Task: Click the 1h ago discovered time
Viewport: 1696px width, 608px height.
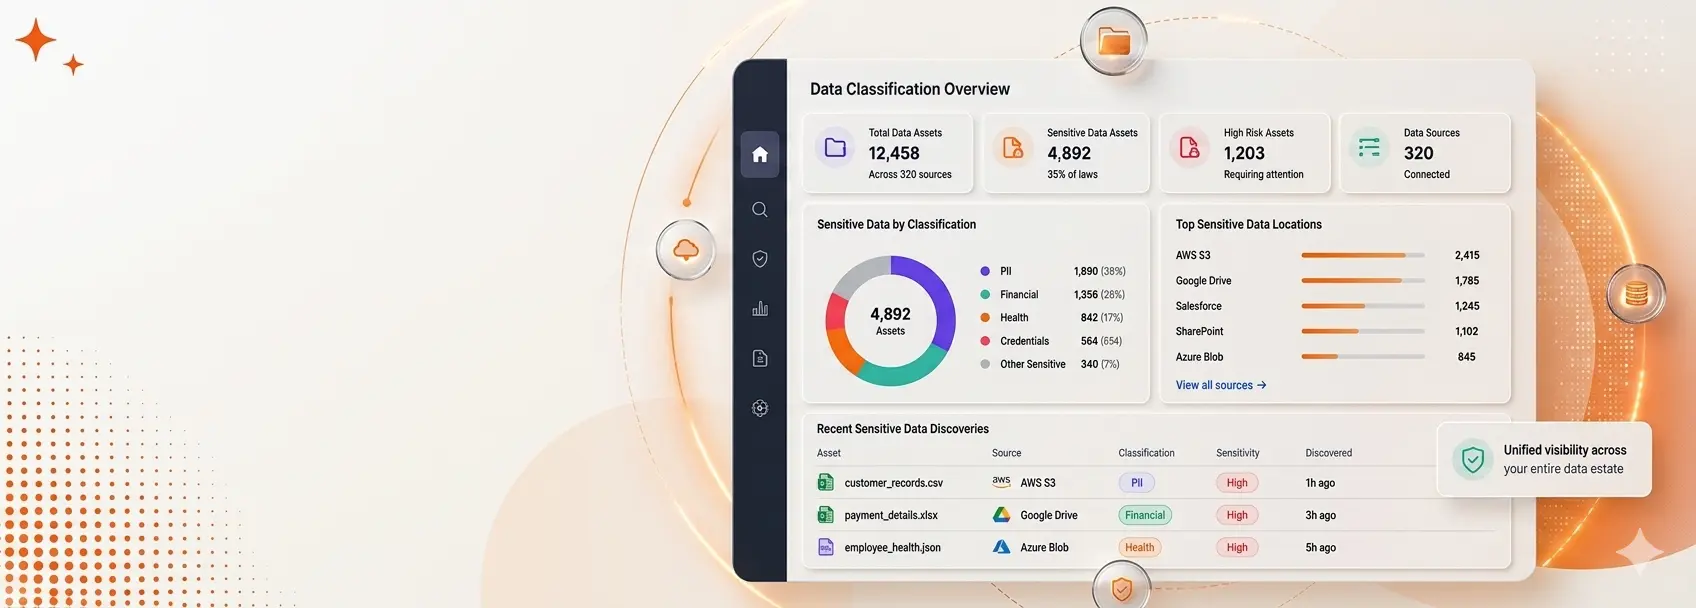Action: click(1320, 483)
